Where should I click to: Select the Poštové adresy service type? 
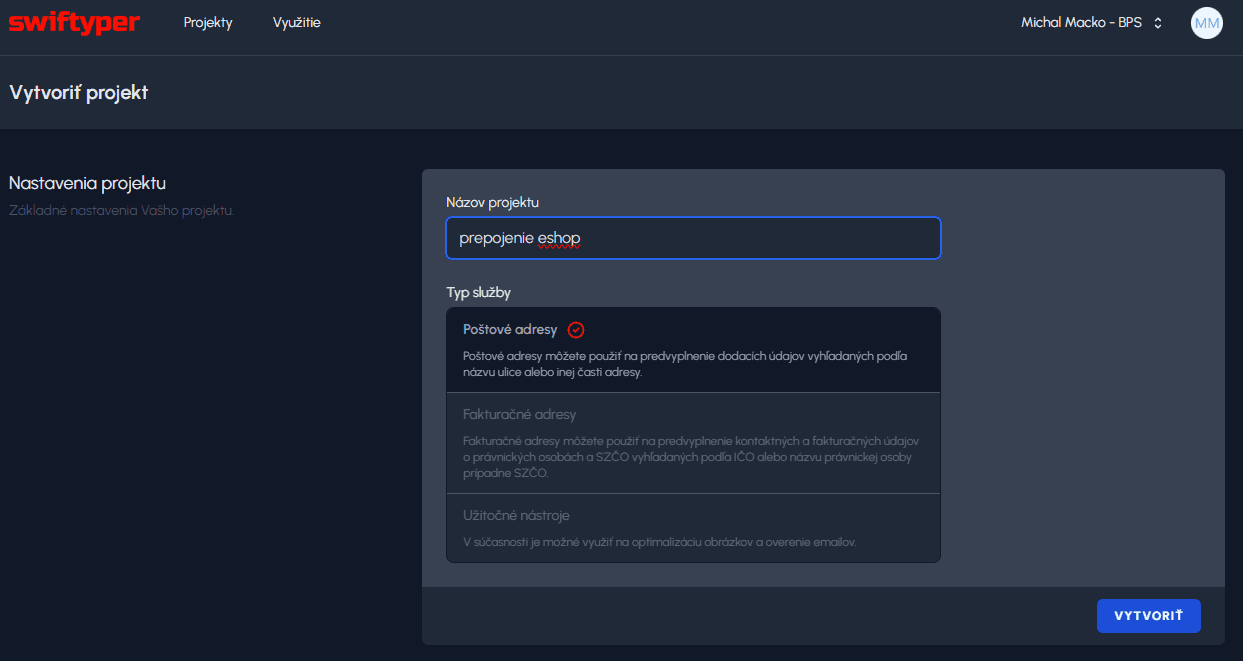pos(510,330)
